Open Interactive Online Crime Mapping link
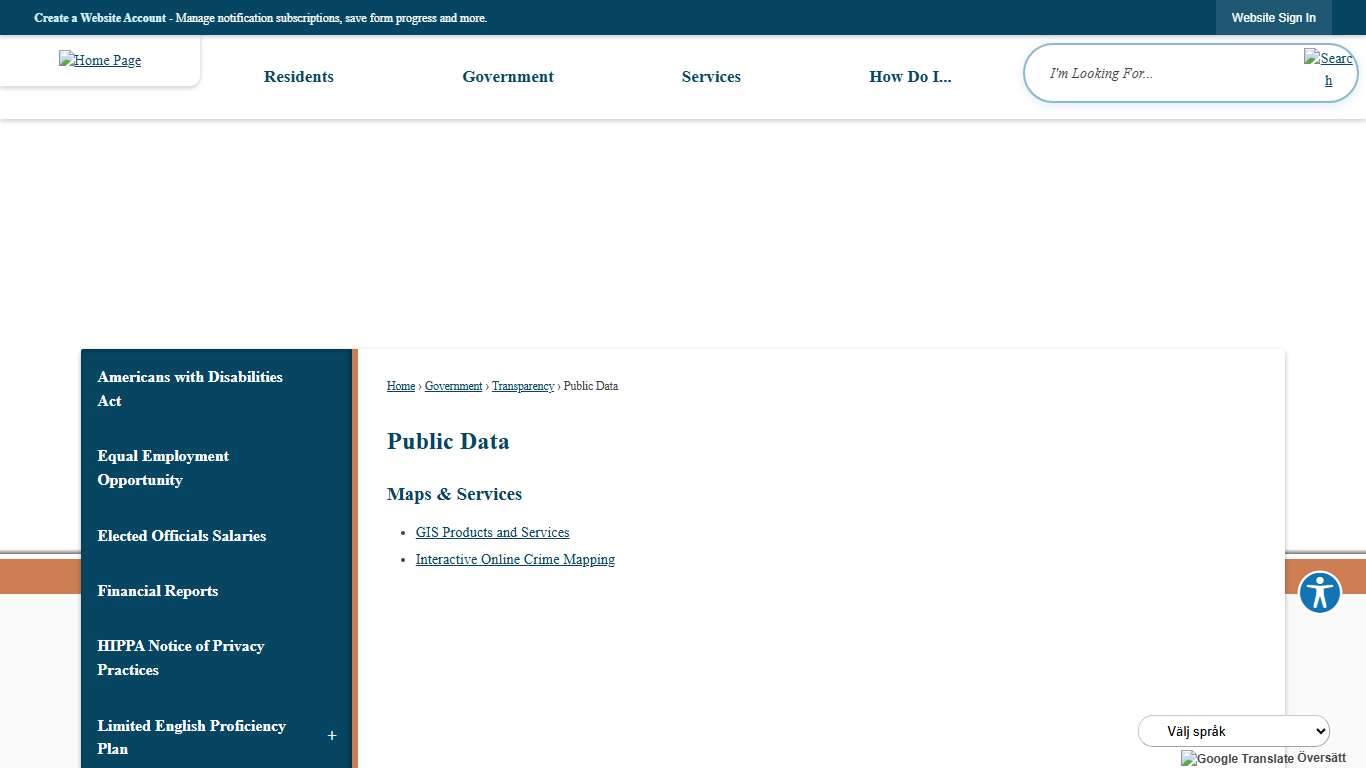Screen dimensions: 1366x768 tap(515, 560)
